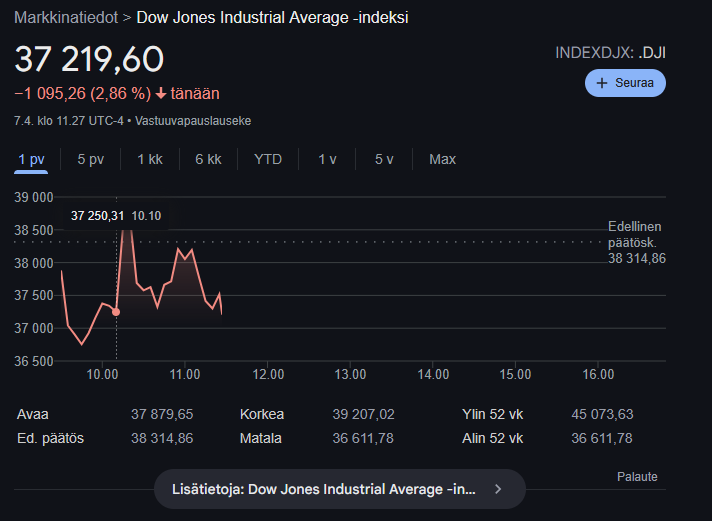Click the Edellinen päätösk. 38 314,86 label
This screenshot has height=521, width=712.
[x=637, y=243]
